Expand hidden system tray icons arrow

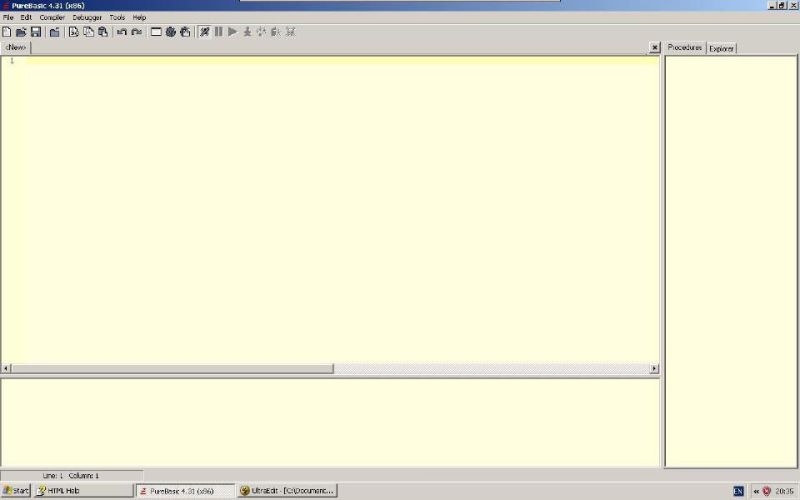pyautogui.click(x=756, y=491)
